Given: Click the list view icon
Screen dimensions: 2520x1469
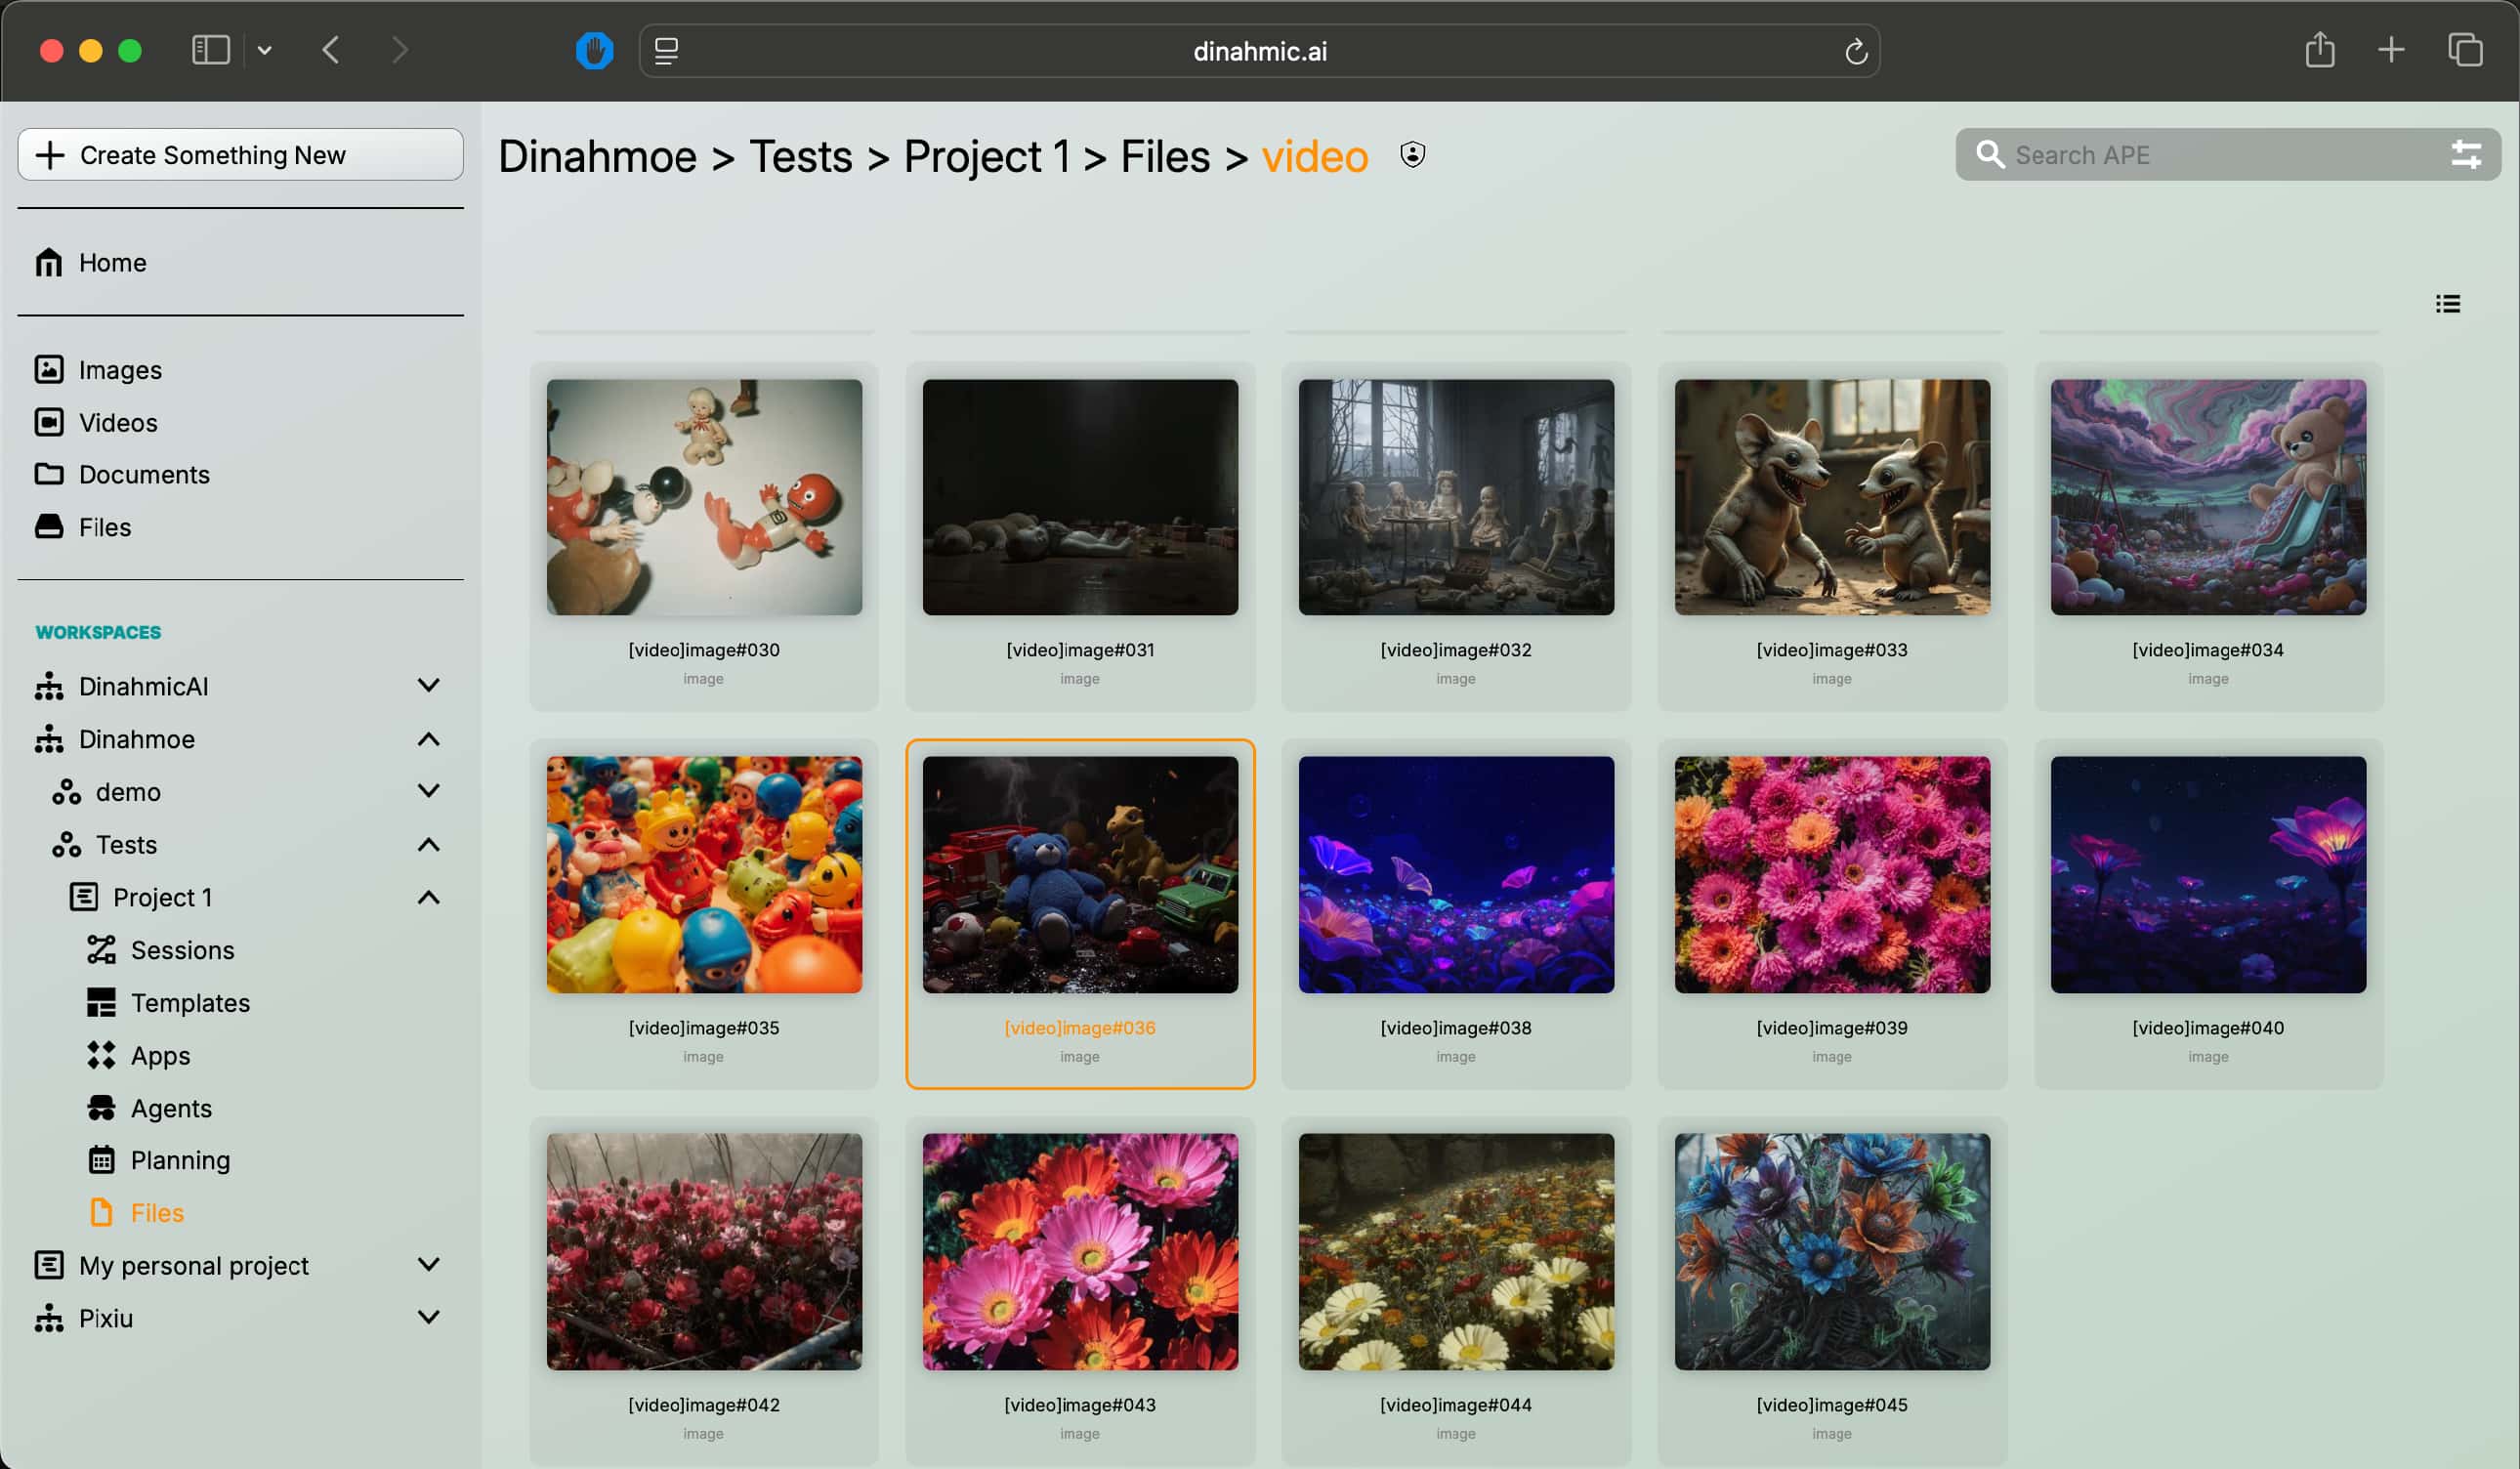Looking at the screenshot, I should click(x=2447, y=304).
